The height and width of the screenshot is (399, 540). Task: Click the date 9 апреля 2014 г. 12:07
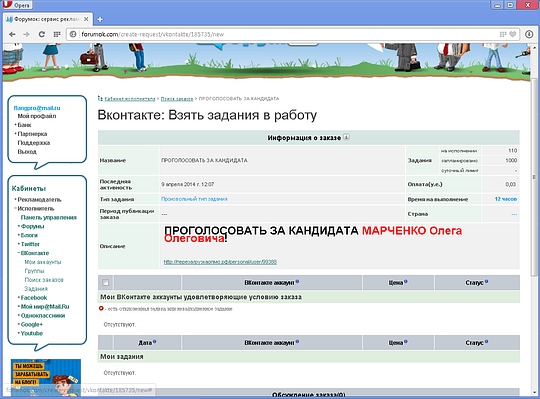(x=188, y=185)
